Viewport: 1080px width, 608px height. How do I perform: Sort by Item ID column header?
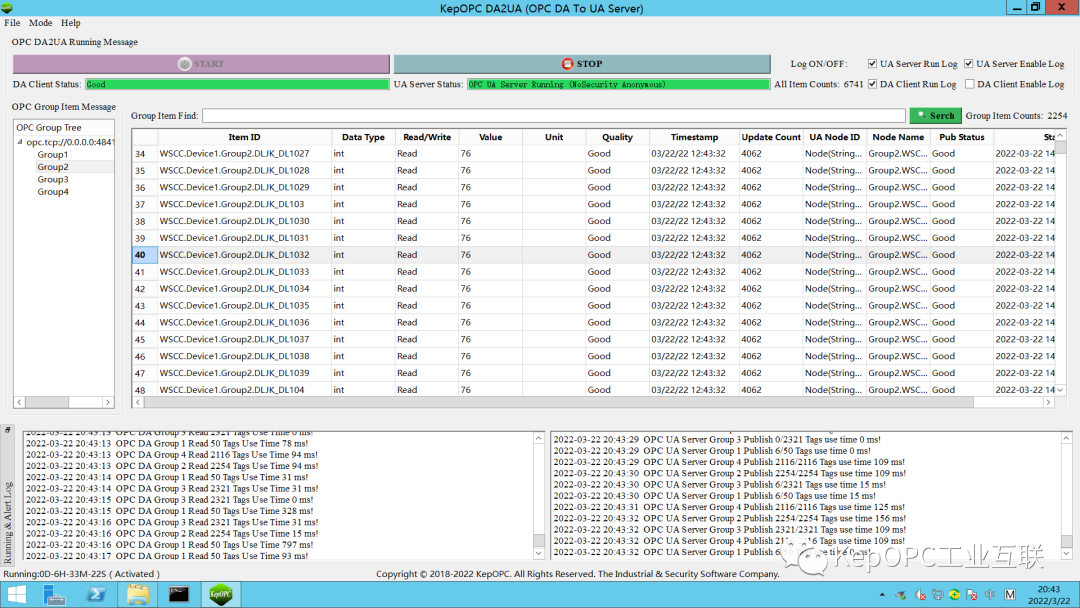click(245, 137)
